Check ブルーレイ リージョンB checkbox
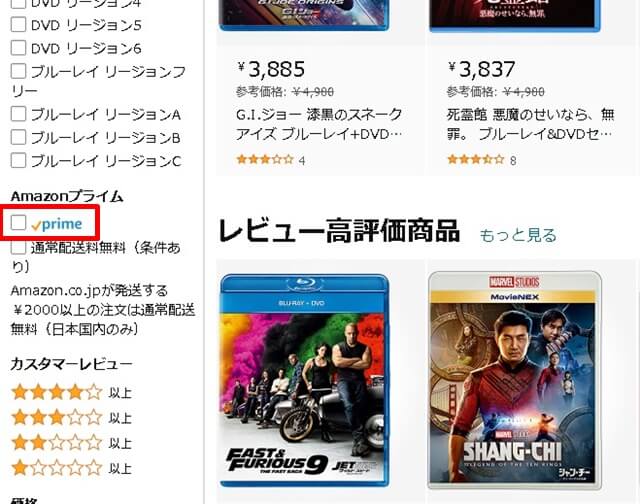 pyautogui.click(x=18, y=137)
